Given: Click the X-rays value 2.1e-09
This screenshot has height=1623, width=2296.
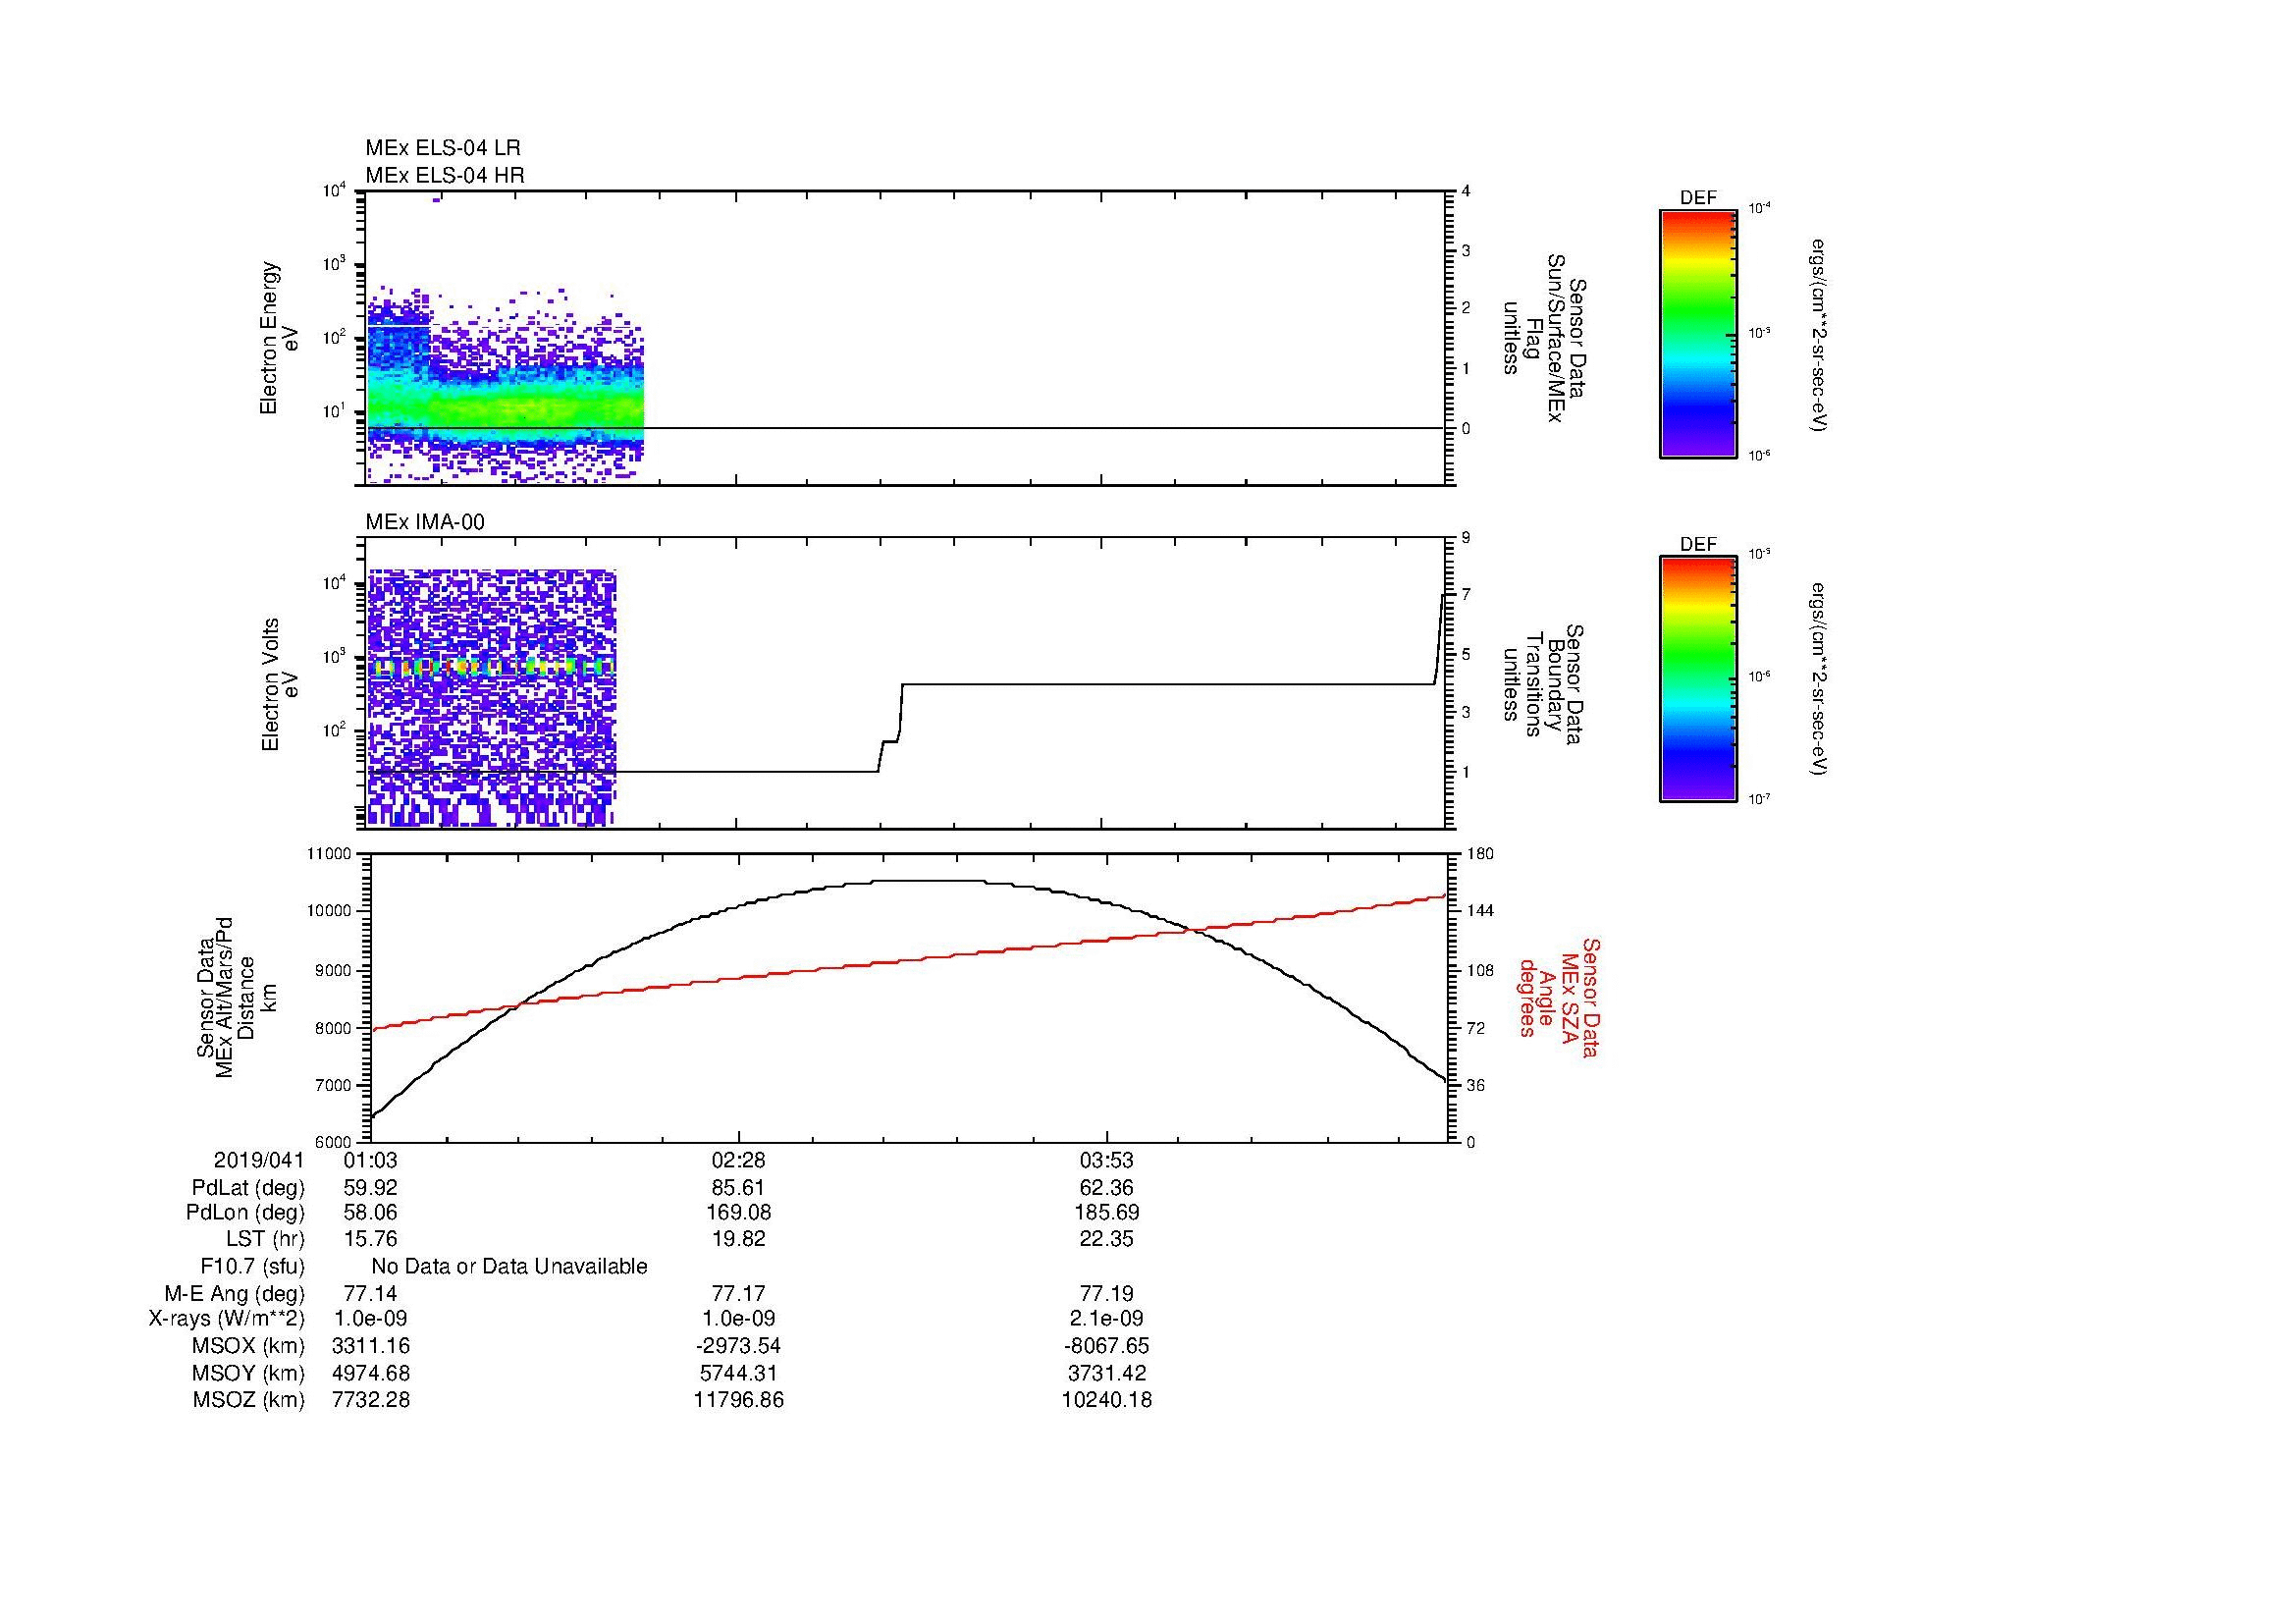Looking at the screenshot, I should pos(1106,1319).
